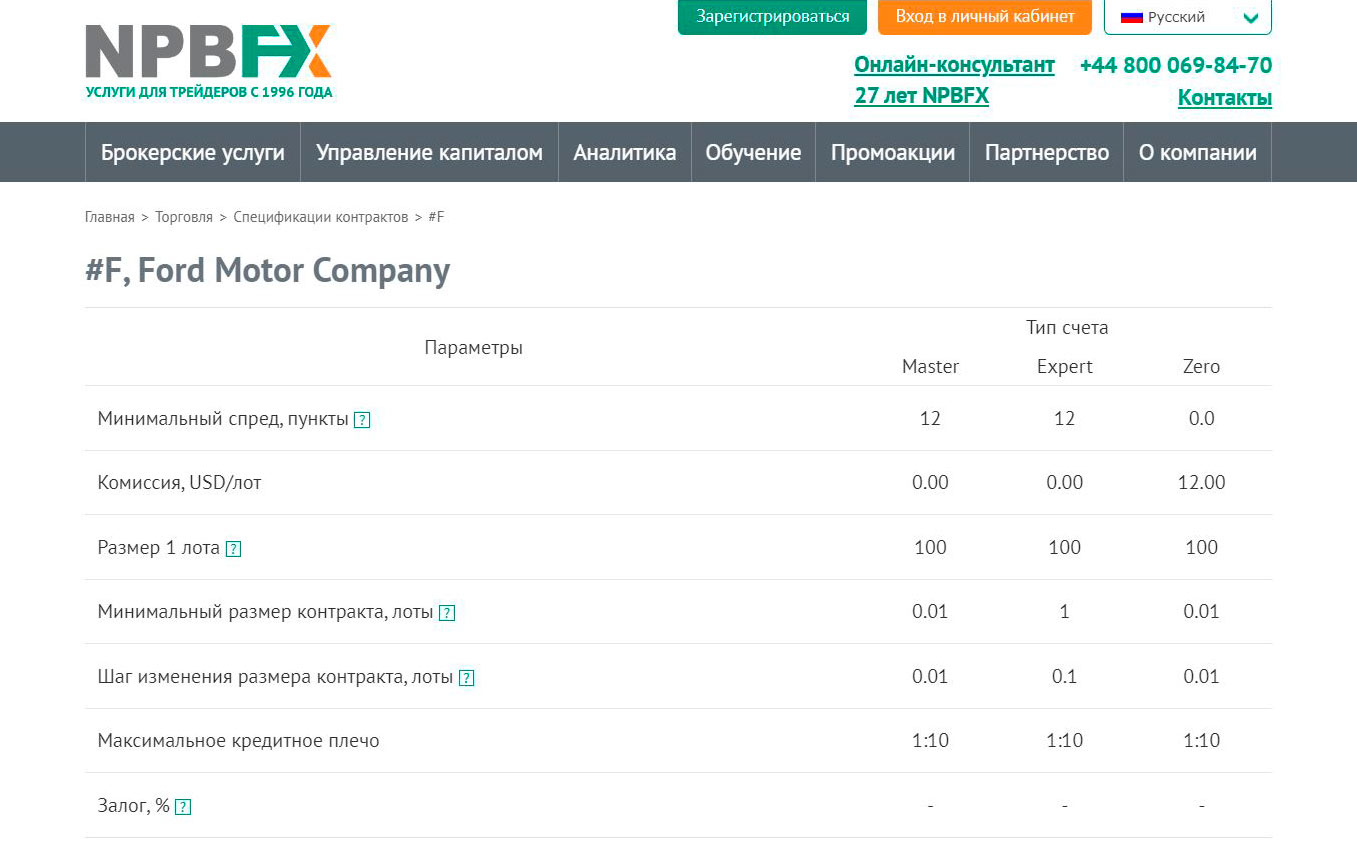Click Zero spread value 0.0

click(1201, 419)
